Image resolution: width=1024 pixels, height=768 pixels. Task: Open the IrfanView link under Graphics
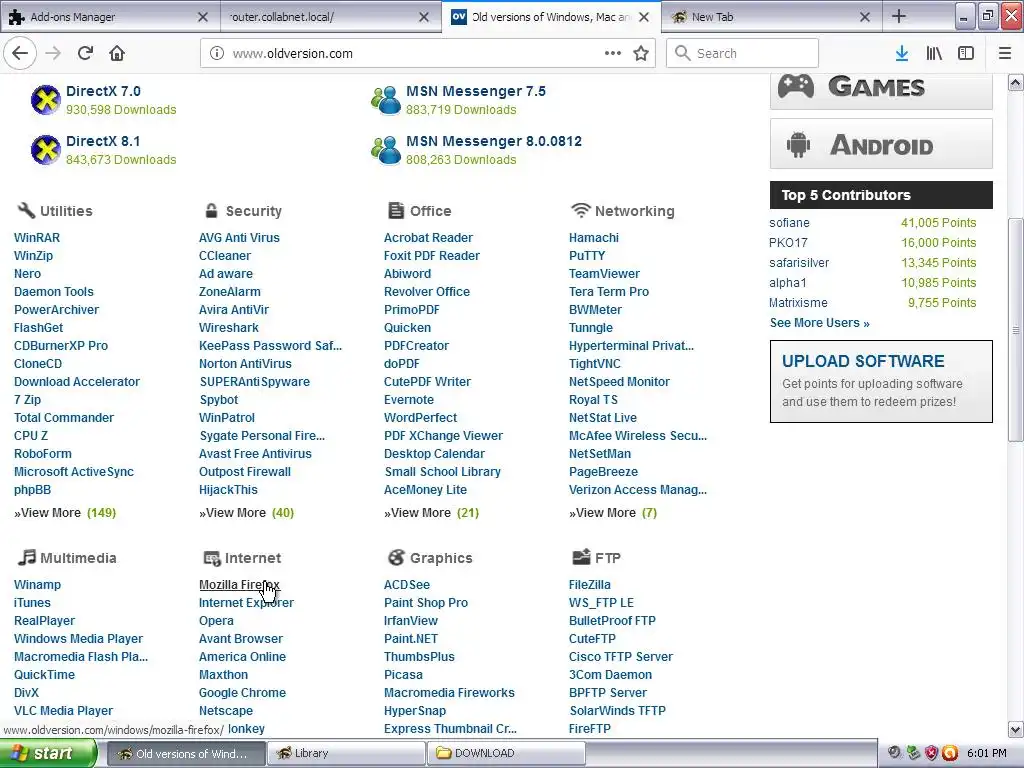[410, 620]
